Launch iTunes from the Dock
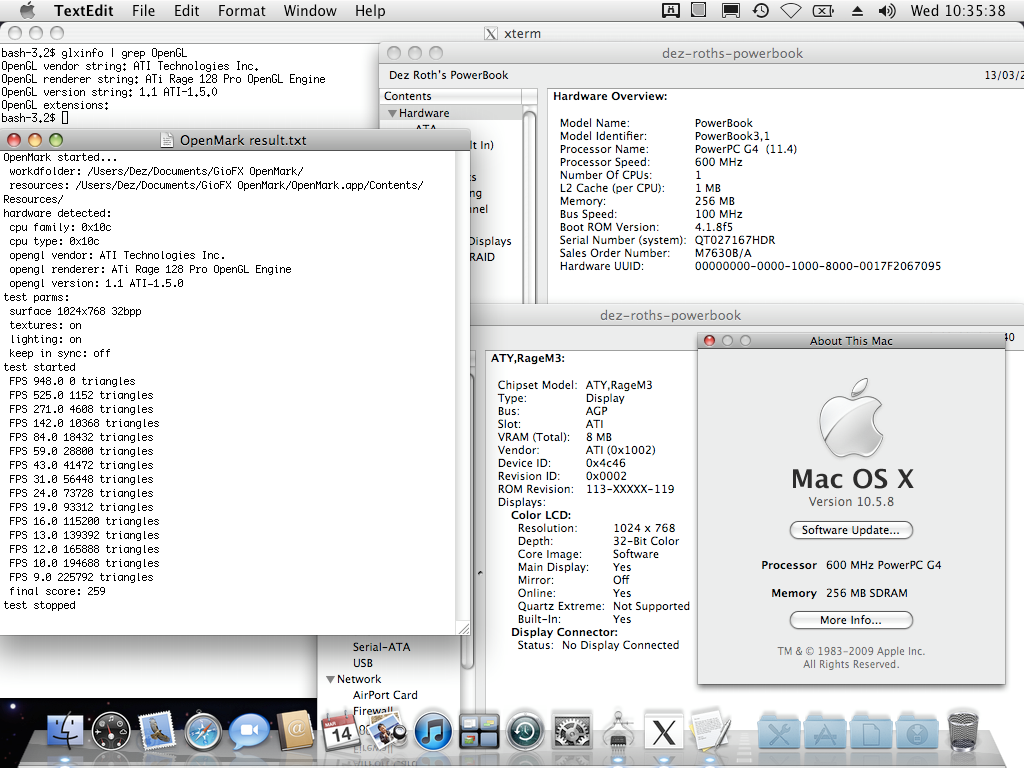The height and width of the screenshot is (768, 1024). pyautogui.click(x=432, y=731)
